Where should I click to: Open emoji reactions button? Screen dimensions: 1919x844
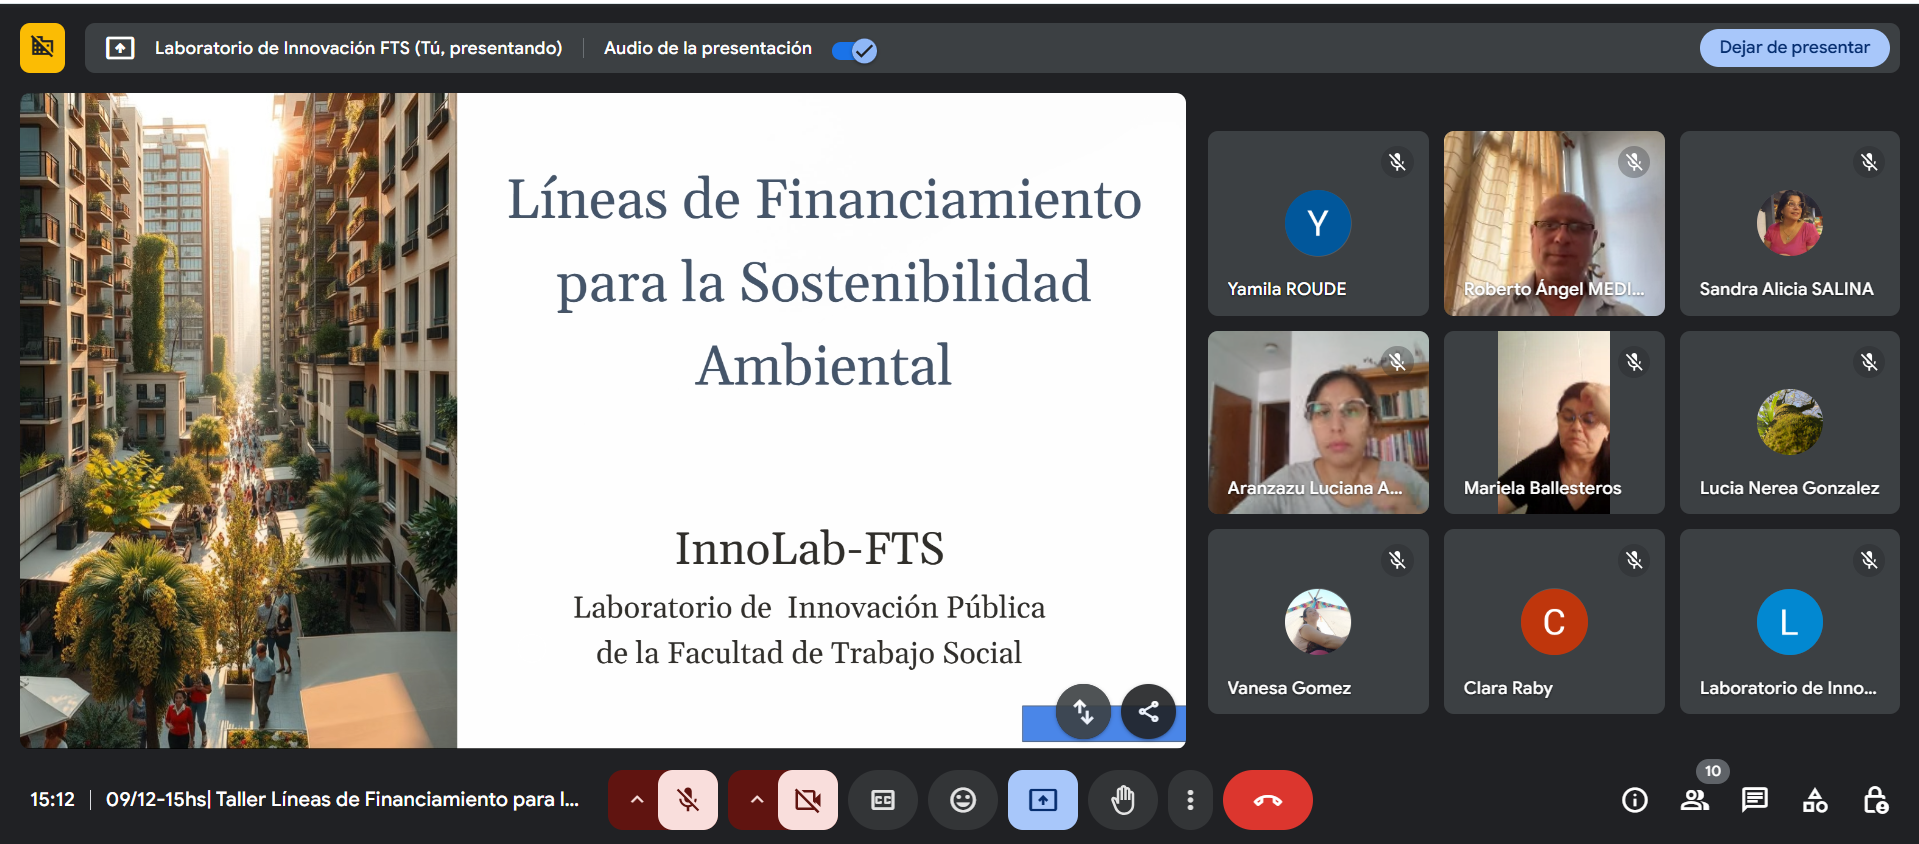(x=963, y=800)
